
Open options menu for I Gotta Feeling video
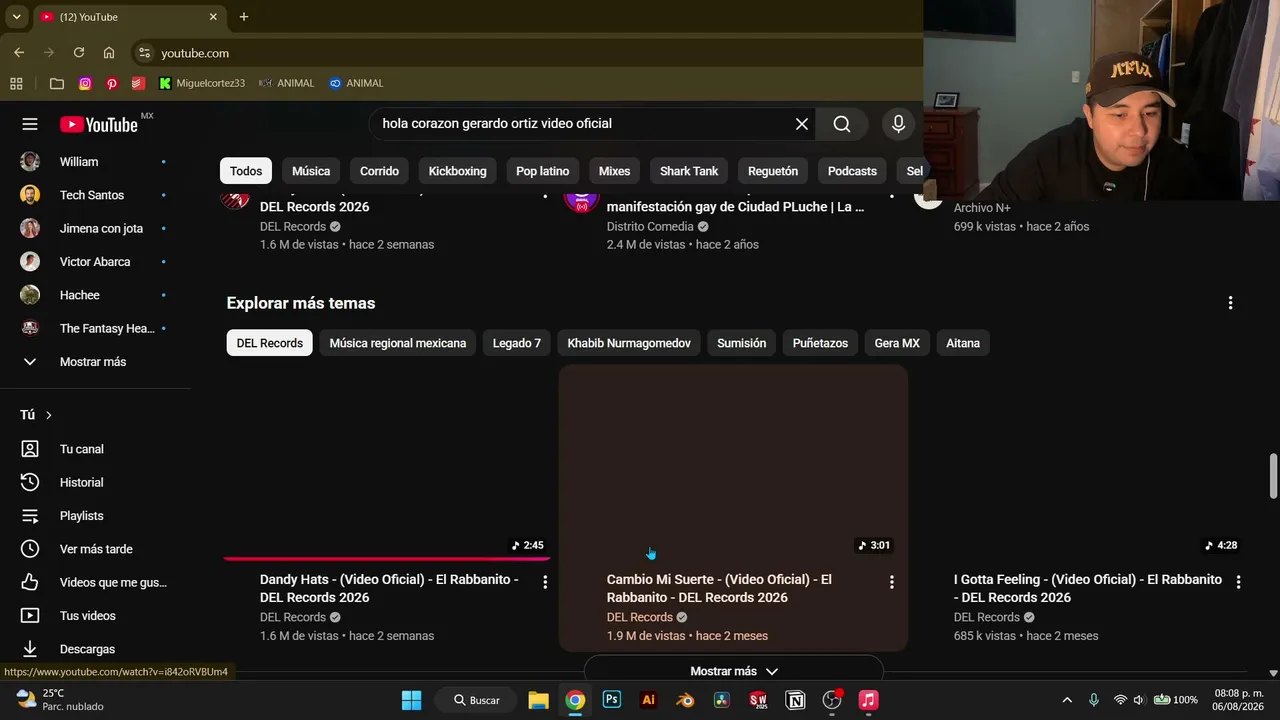1238,582
